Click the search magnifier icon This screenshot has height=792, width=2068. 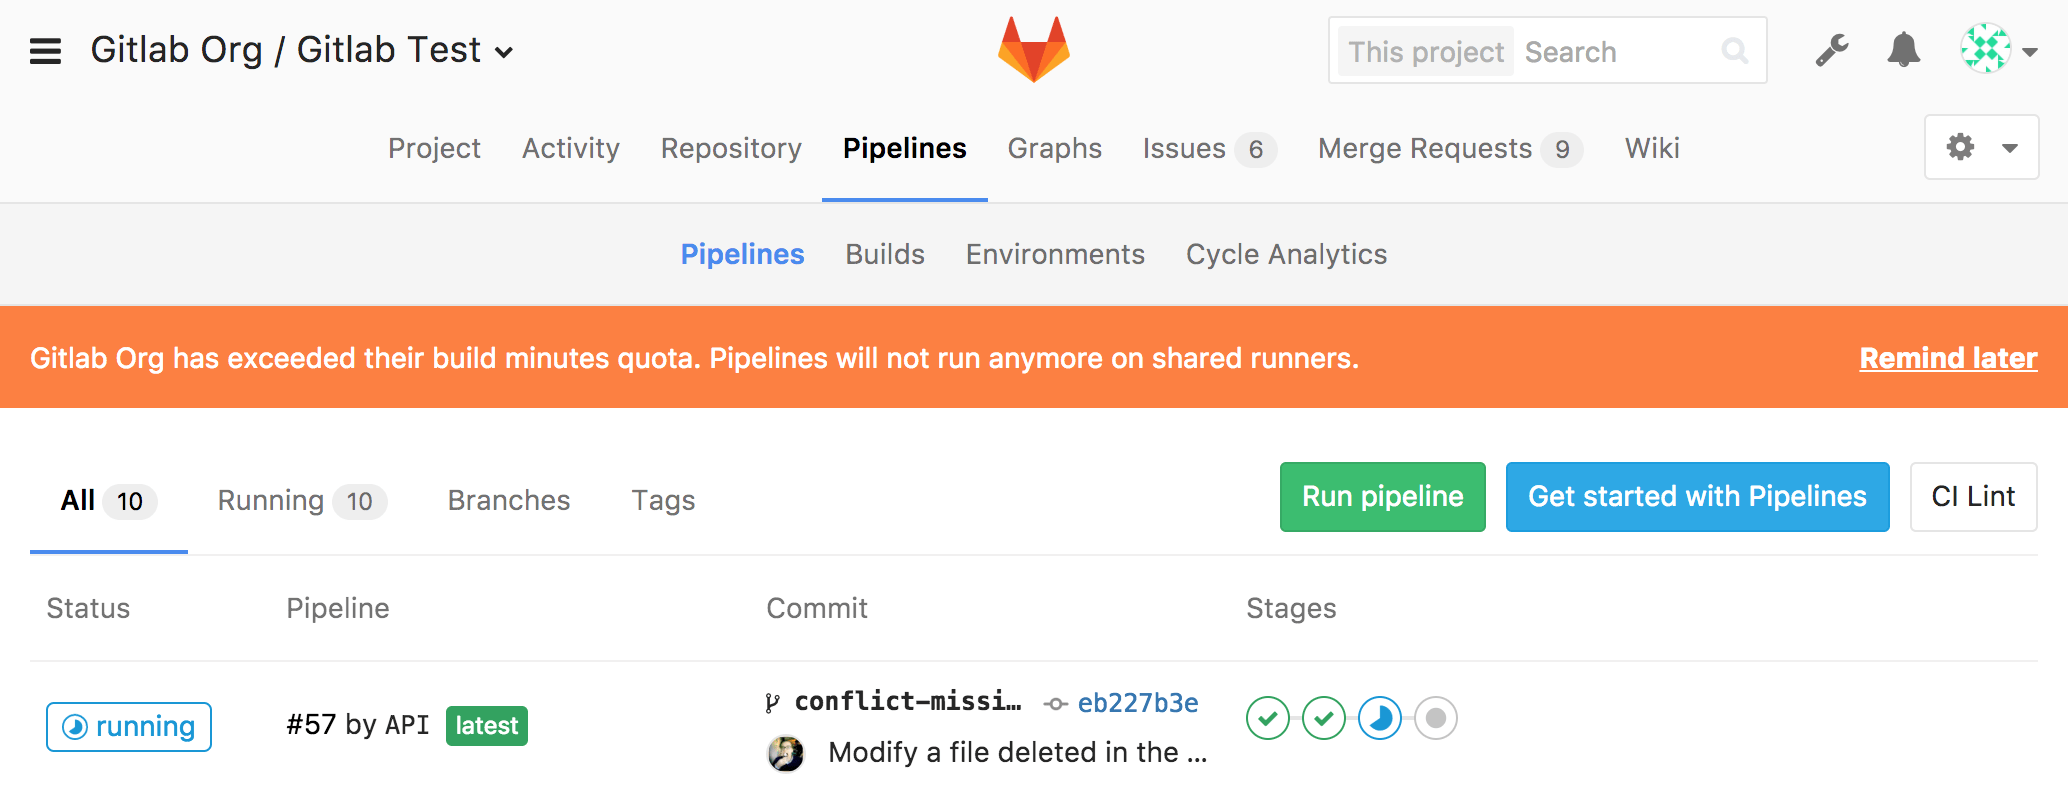[x=1735, y=51]
